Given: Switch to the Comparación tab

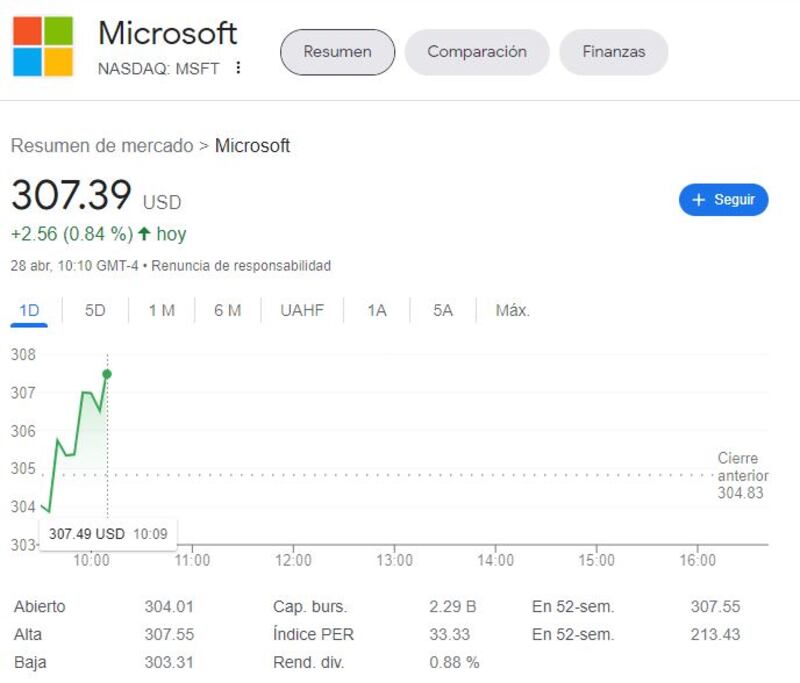Looking at the screenshot, I should pyautogui.click(x=477, y=52).
